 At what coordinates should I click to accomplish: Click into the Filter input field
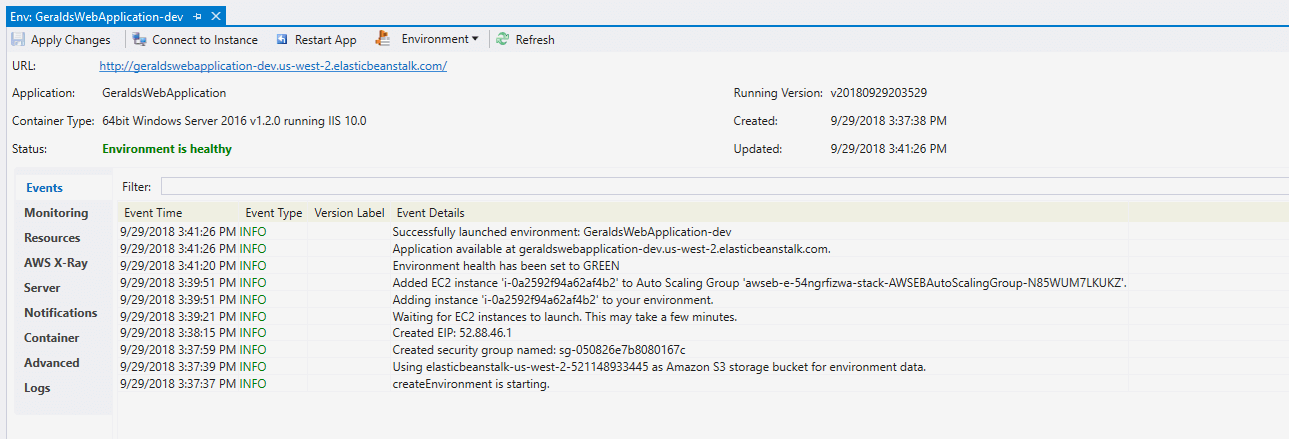coord(725,186)
